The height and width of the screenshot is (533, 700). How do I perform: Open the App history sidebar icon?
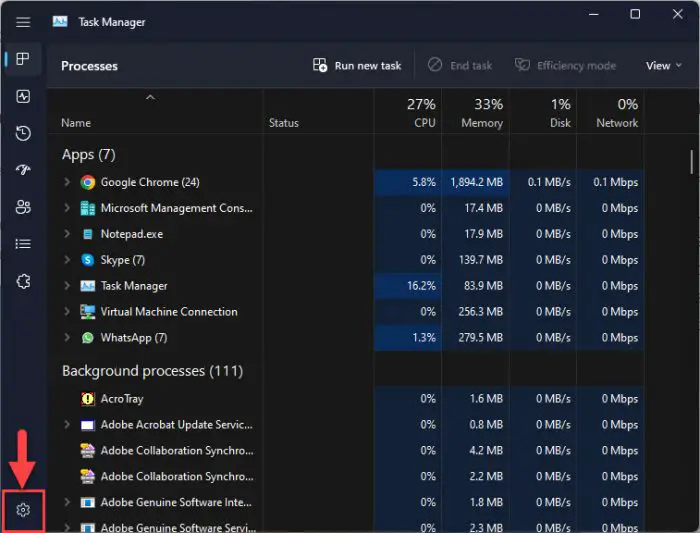tap(23, 133)
